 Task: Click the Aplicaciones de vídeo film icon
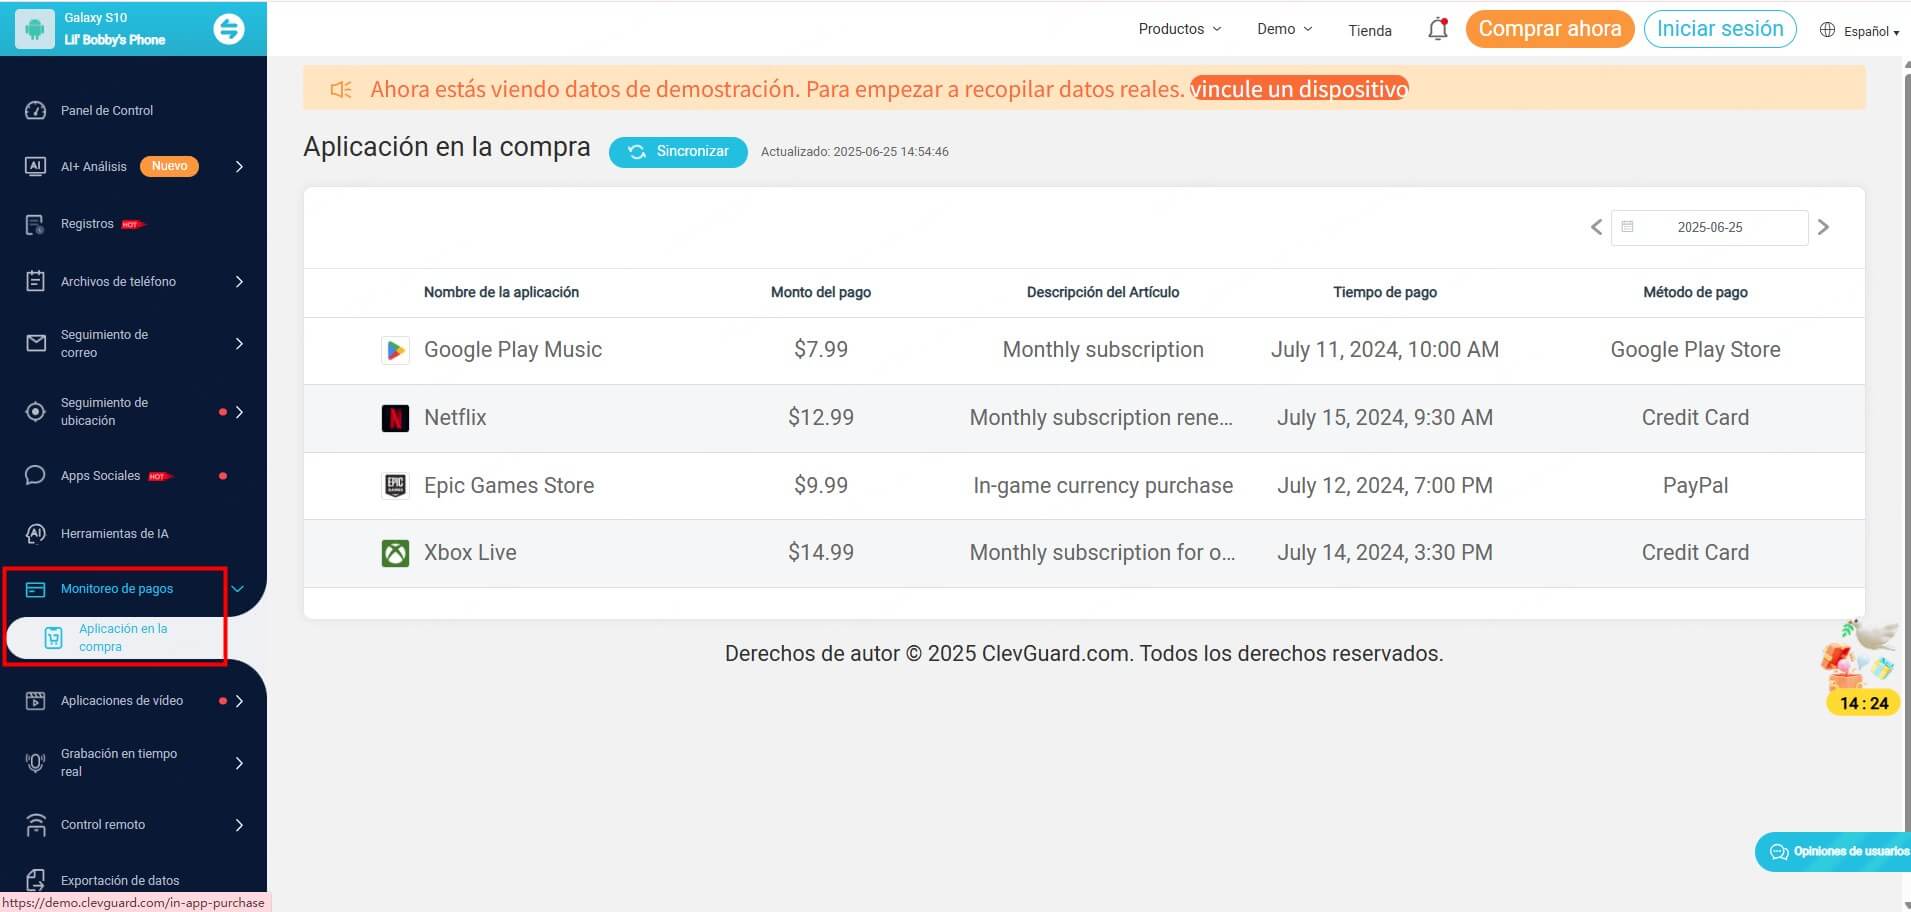(35, 701)
